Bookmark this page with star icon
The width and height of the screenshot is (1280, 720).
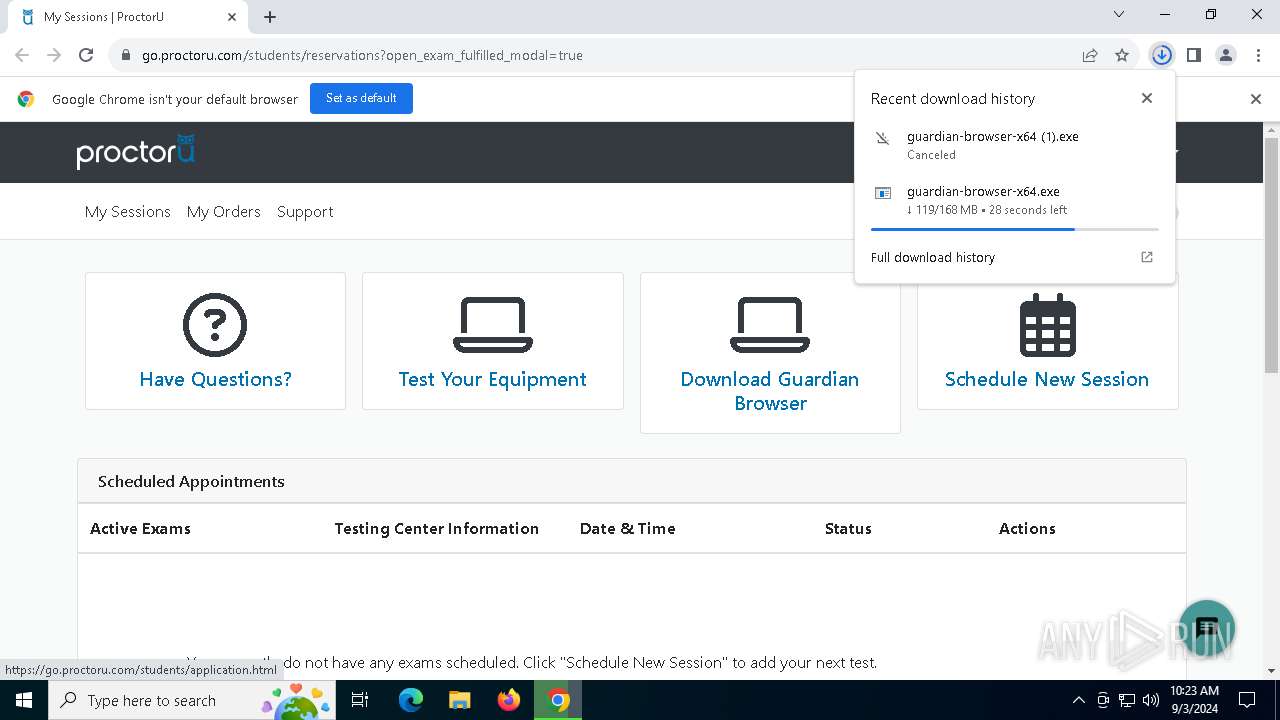(x=1122, y=55)
